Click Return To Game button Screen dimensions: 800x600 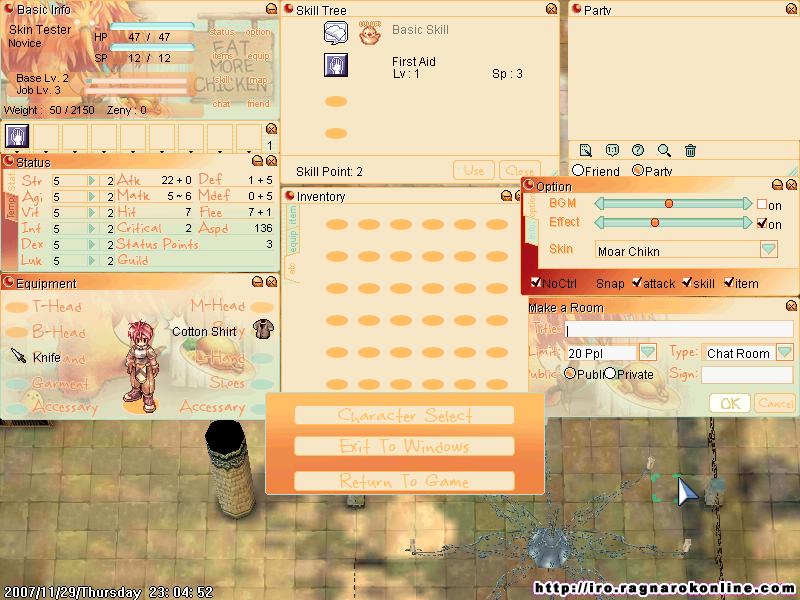[x=404, y=481]
